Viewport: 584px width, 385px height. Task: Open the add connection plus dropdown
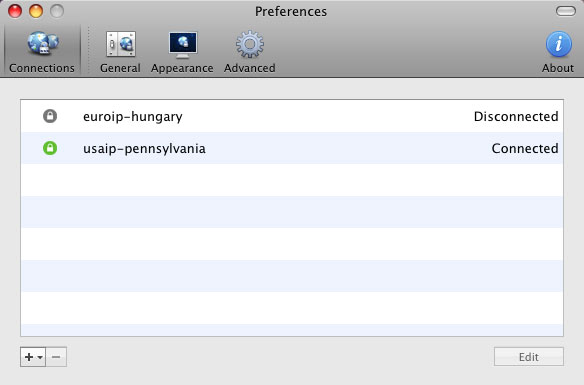tap(33, 357)
